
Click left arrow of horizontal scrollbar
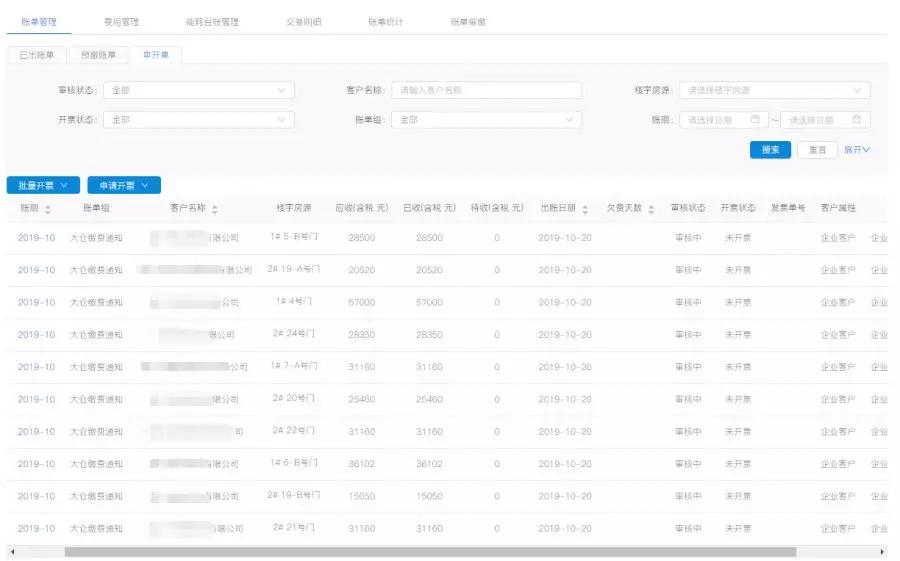pos(12,551)
